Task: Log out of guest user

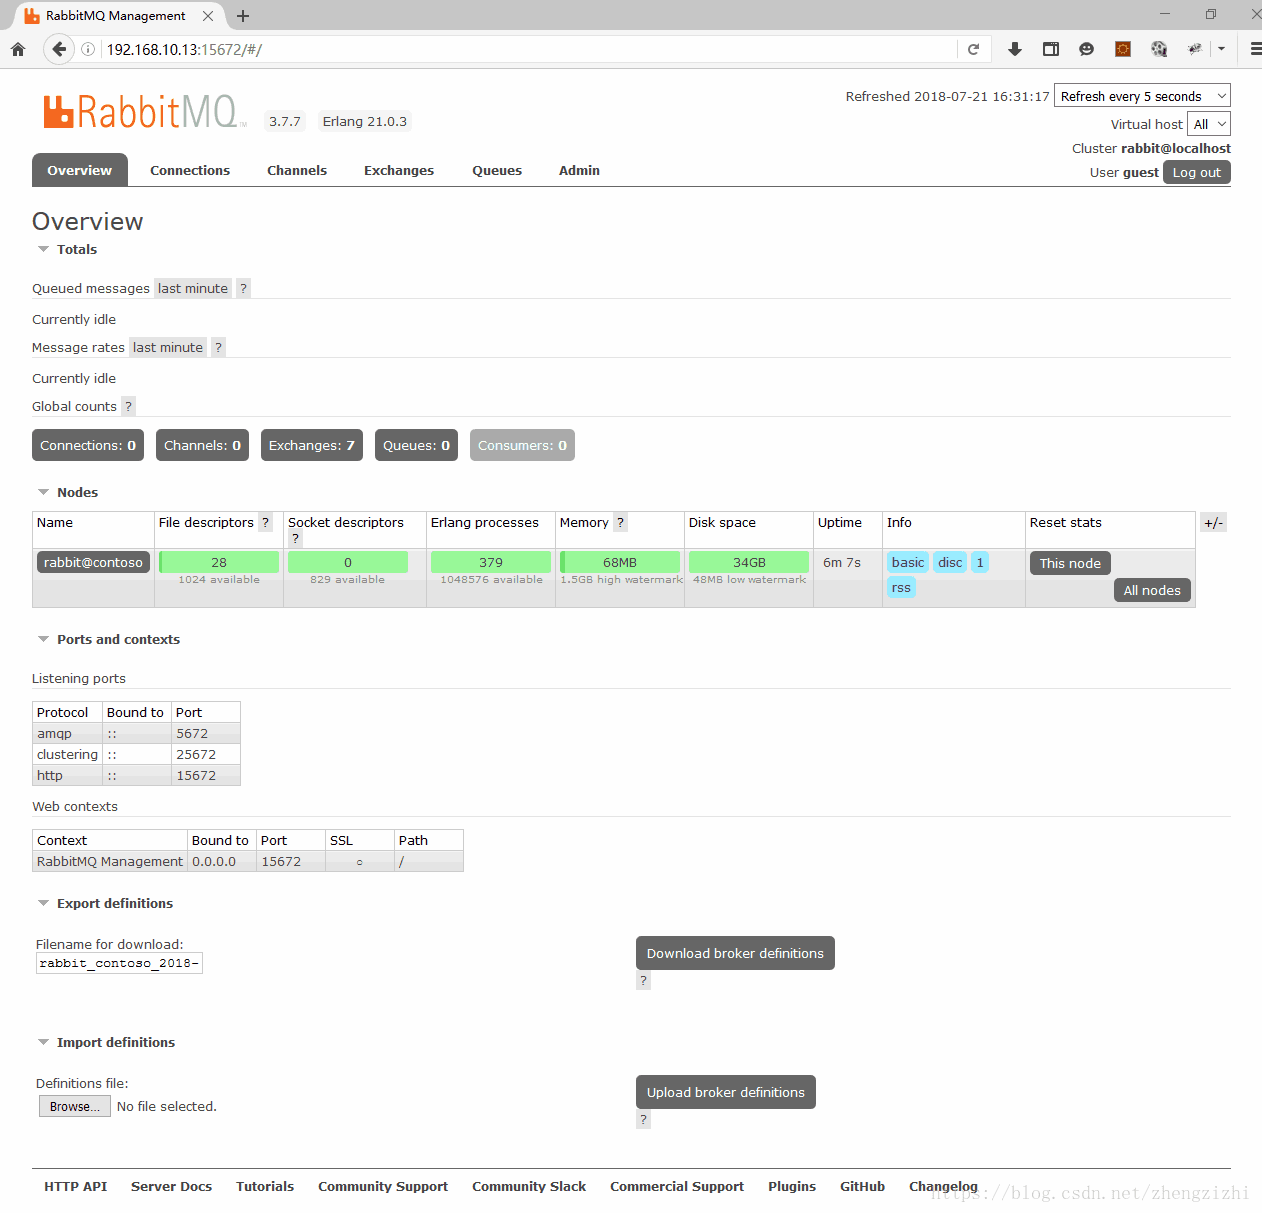Action: coord(1197,172)
